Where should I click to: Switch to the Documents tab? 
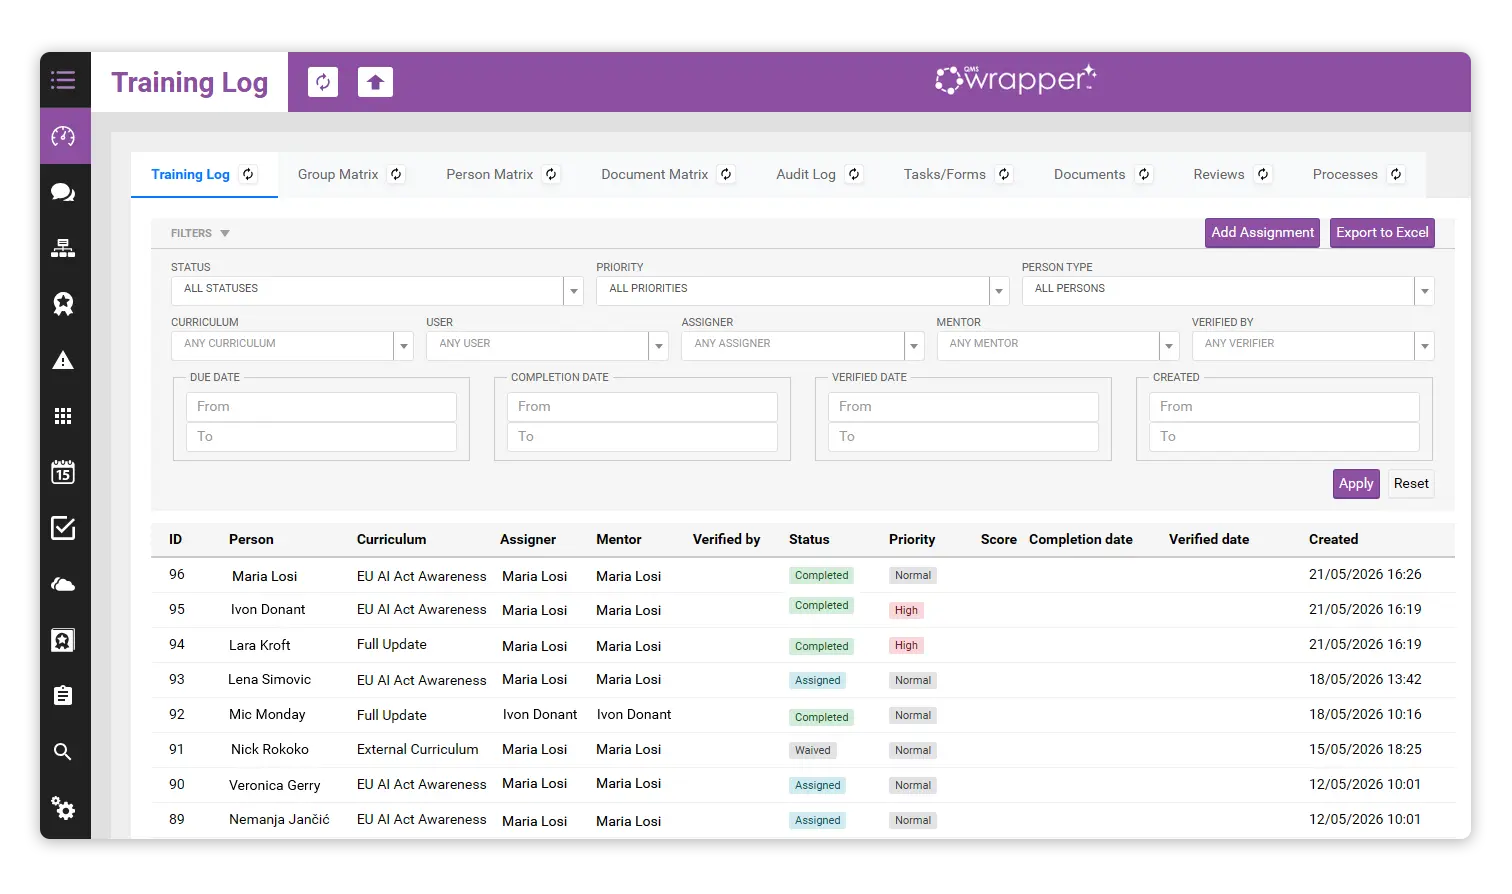point(1090,174)
